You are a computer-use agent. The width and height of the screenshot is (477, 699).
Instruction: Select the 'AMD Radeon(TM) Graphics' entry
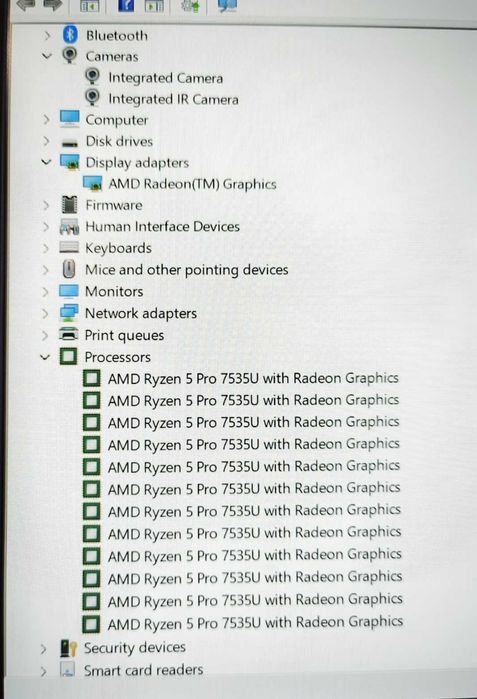(x=193, y=184)
